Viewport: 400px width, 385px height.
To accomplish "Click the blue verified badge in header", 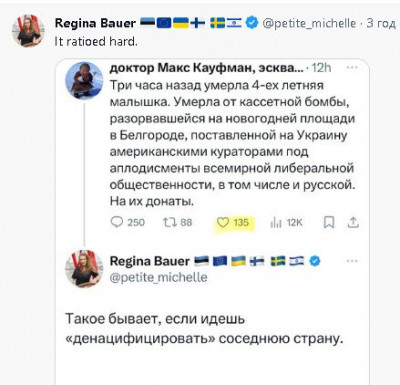I will click(x=252, y=23).
